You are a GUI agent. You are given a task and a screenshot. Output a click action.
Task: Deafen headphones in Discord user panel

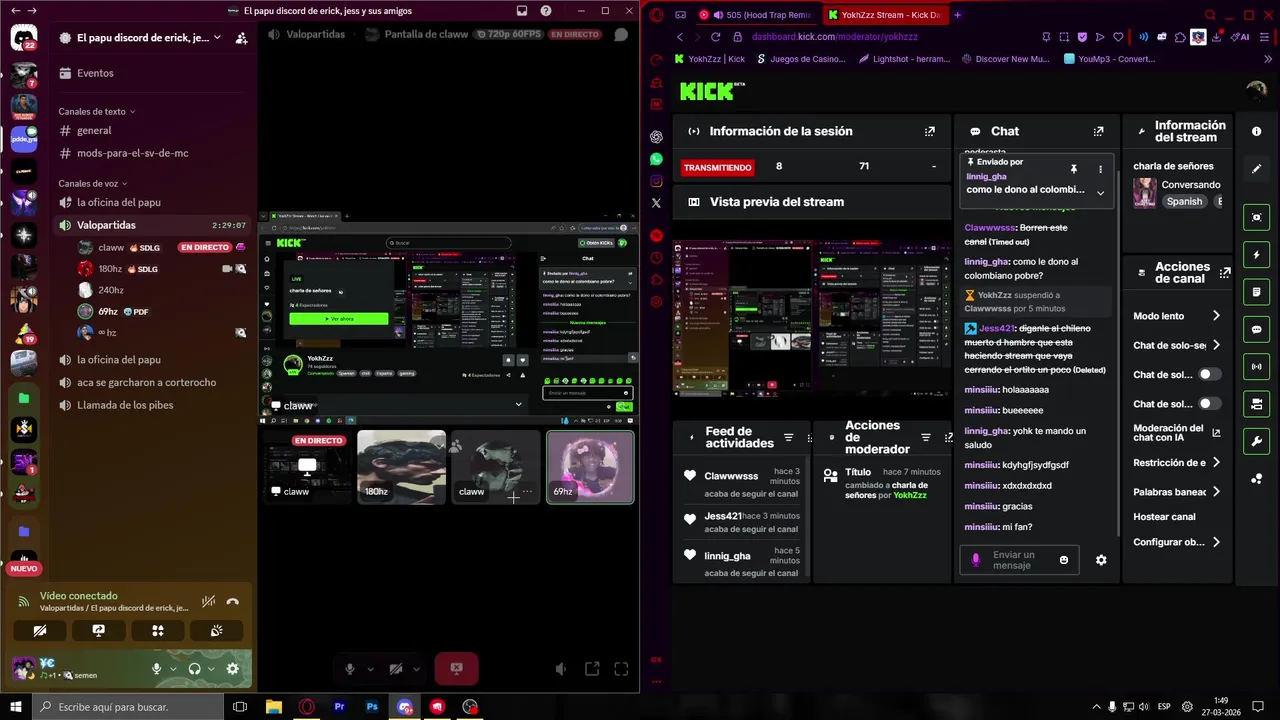(x=195, y=669)
